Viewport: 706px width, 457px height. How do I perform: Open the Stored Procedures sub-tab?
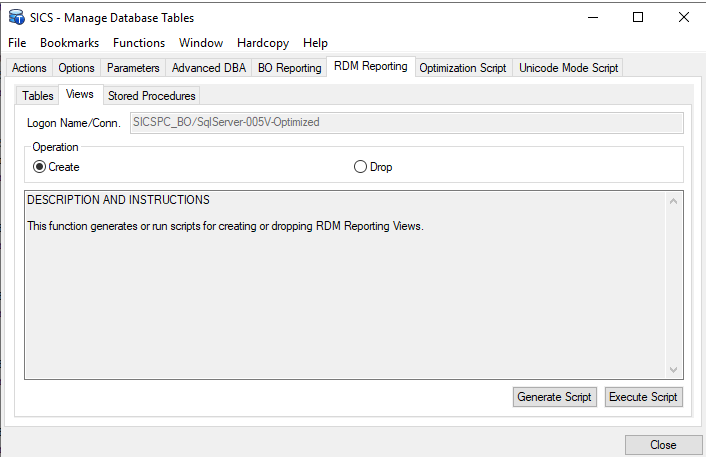point(152,96)
